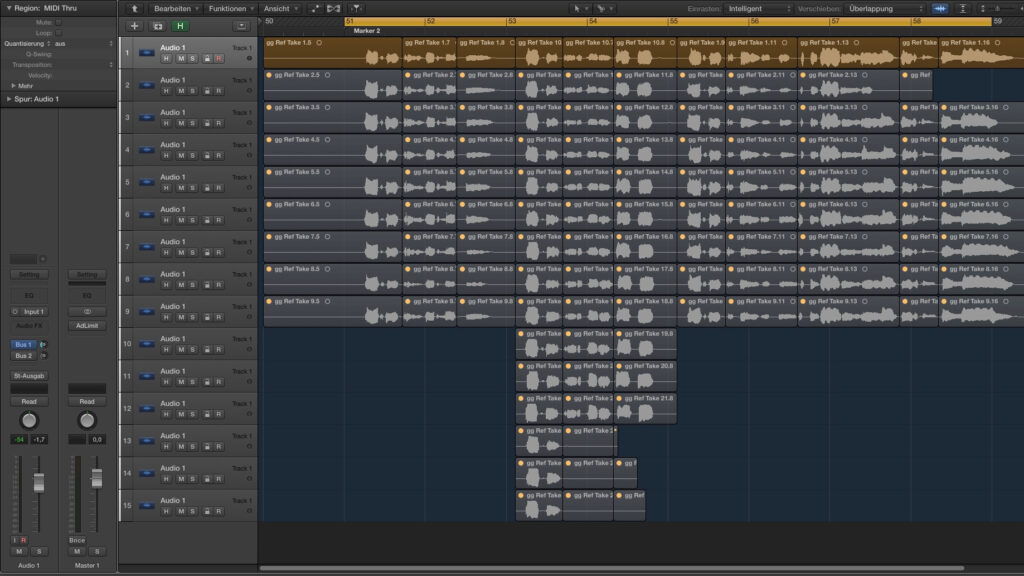1024x576 pixels.
Task: Open the Funktionen menu
Action: (x=231, y=8)
